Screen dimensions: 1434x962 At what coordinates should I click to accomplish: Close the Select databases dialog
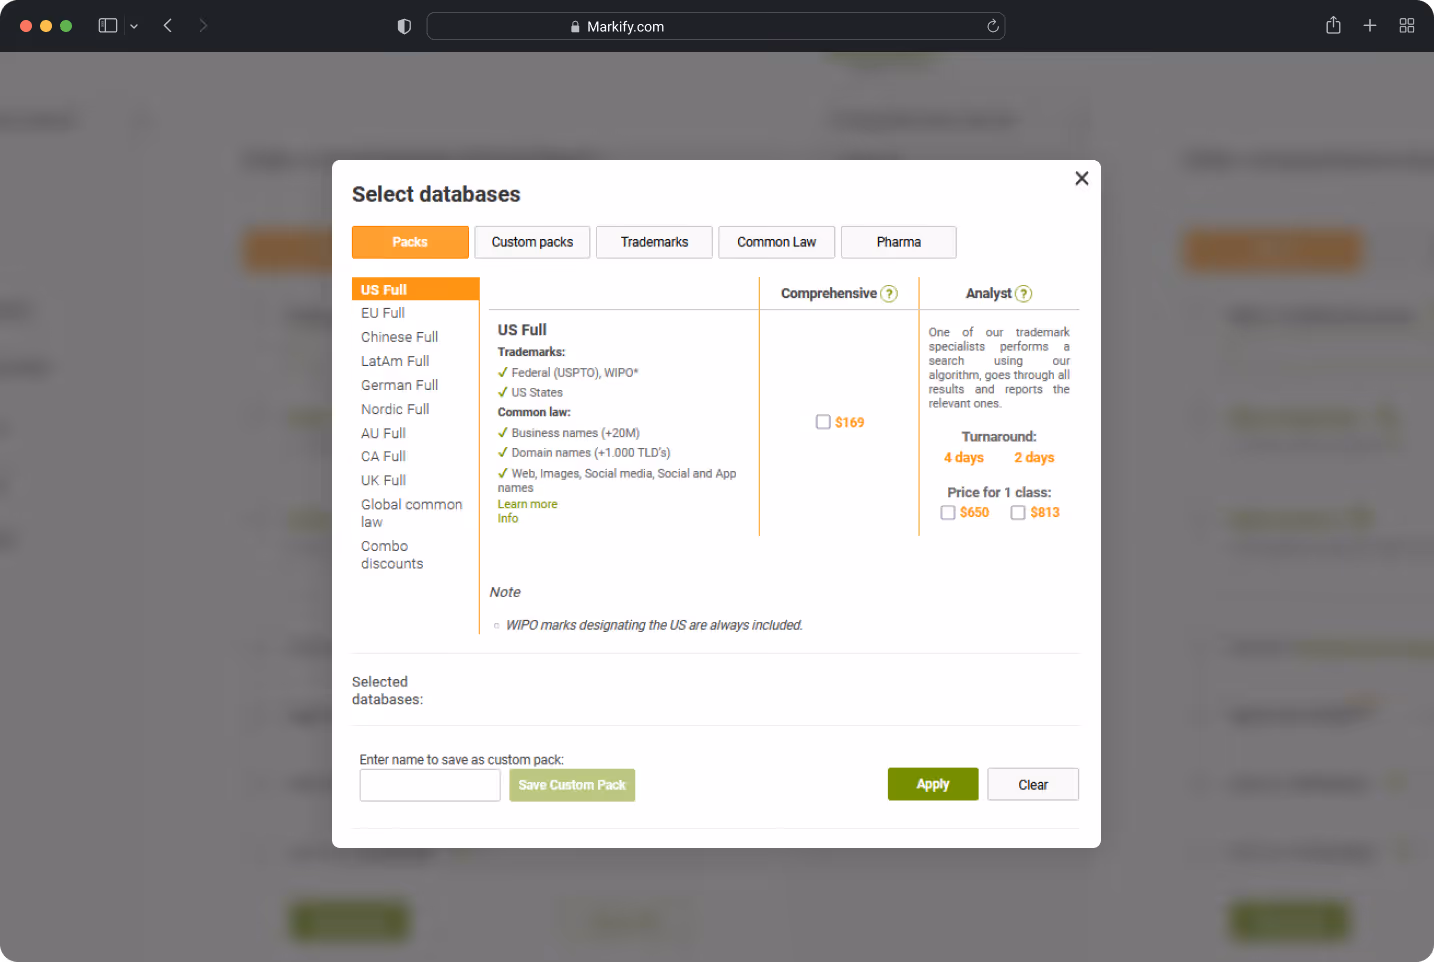pyautogui.click(x=1081, y=178)
